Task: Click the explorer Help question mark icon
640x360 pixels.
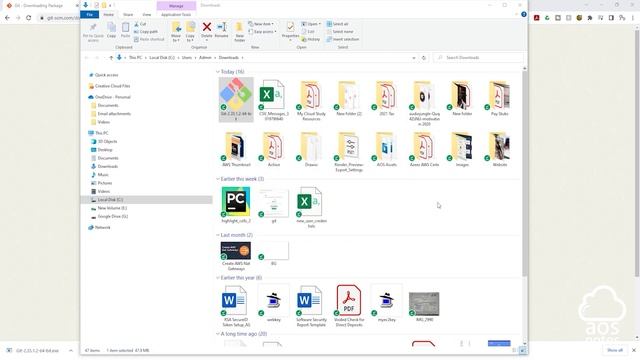Action: click(x=524, y=14)
